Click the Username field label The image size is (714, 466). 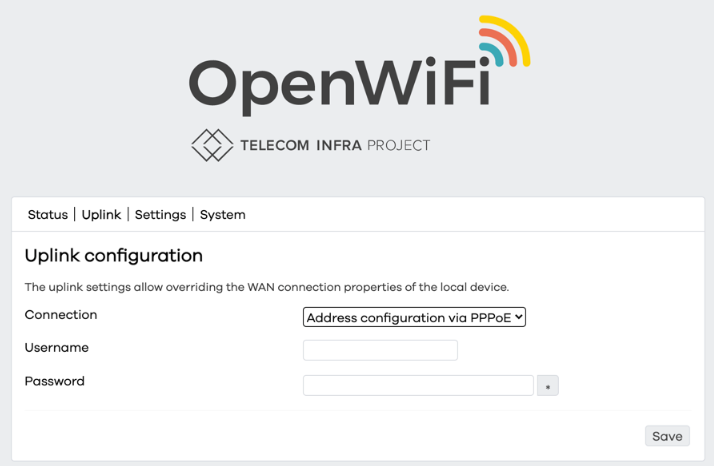(x=57, y=348)
